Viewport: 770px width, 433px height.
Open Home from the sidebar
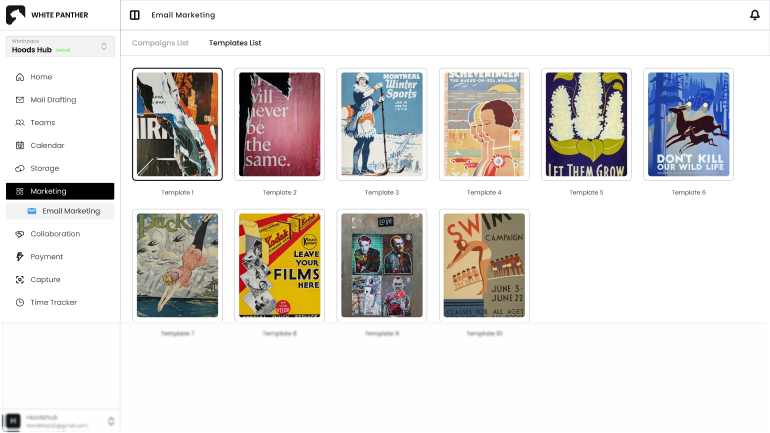(41, 77)
